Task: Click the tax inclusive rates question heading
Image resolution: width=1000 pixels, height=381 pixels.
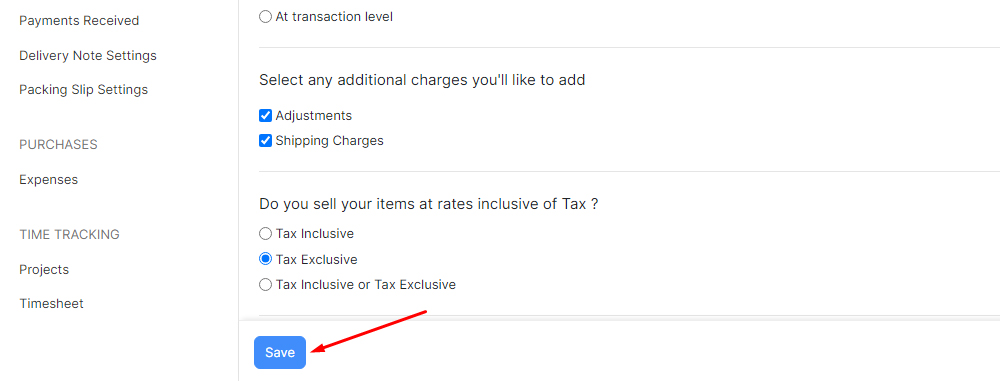Action: (x=429, y=204)
